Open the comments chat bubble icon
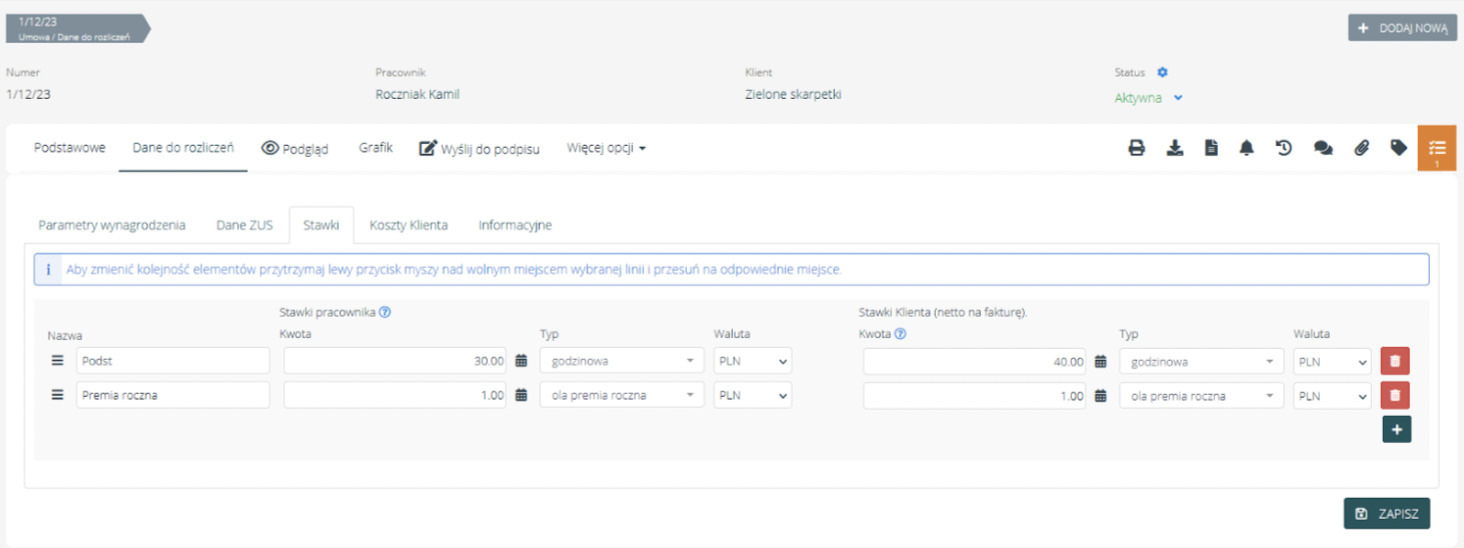The width and height of the screenshot is (1464, 548). [x=1323, y=148]
